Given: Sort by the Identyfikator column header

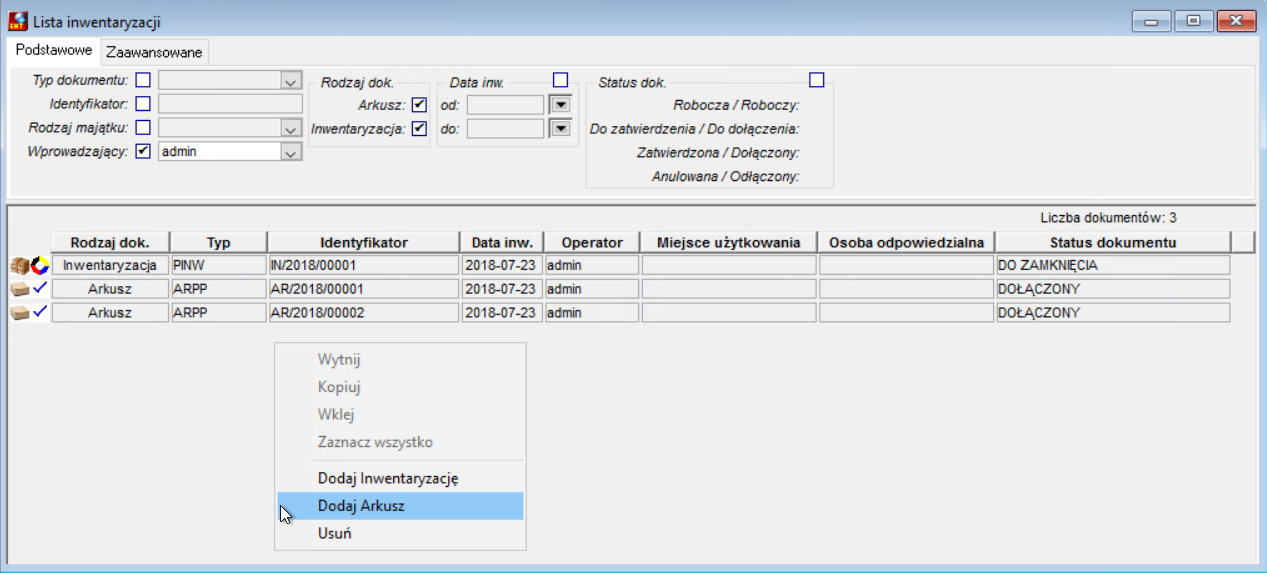Looking at the screenshot, I should click(364, 242).
